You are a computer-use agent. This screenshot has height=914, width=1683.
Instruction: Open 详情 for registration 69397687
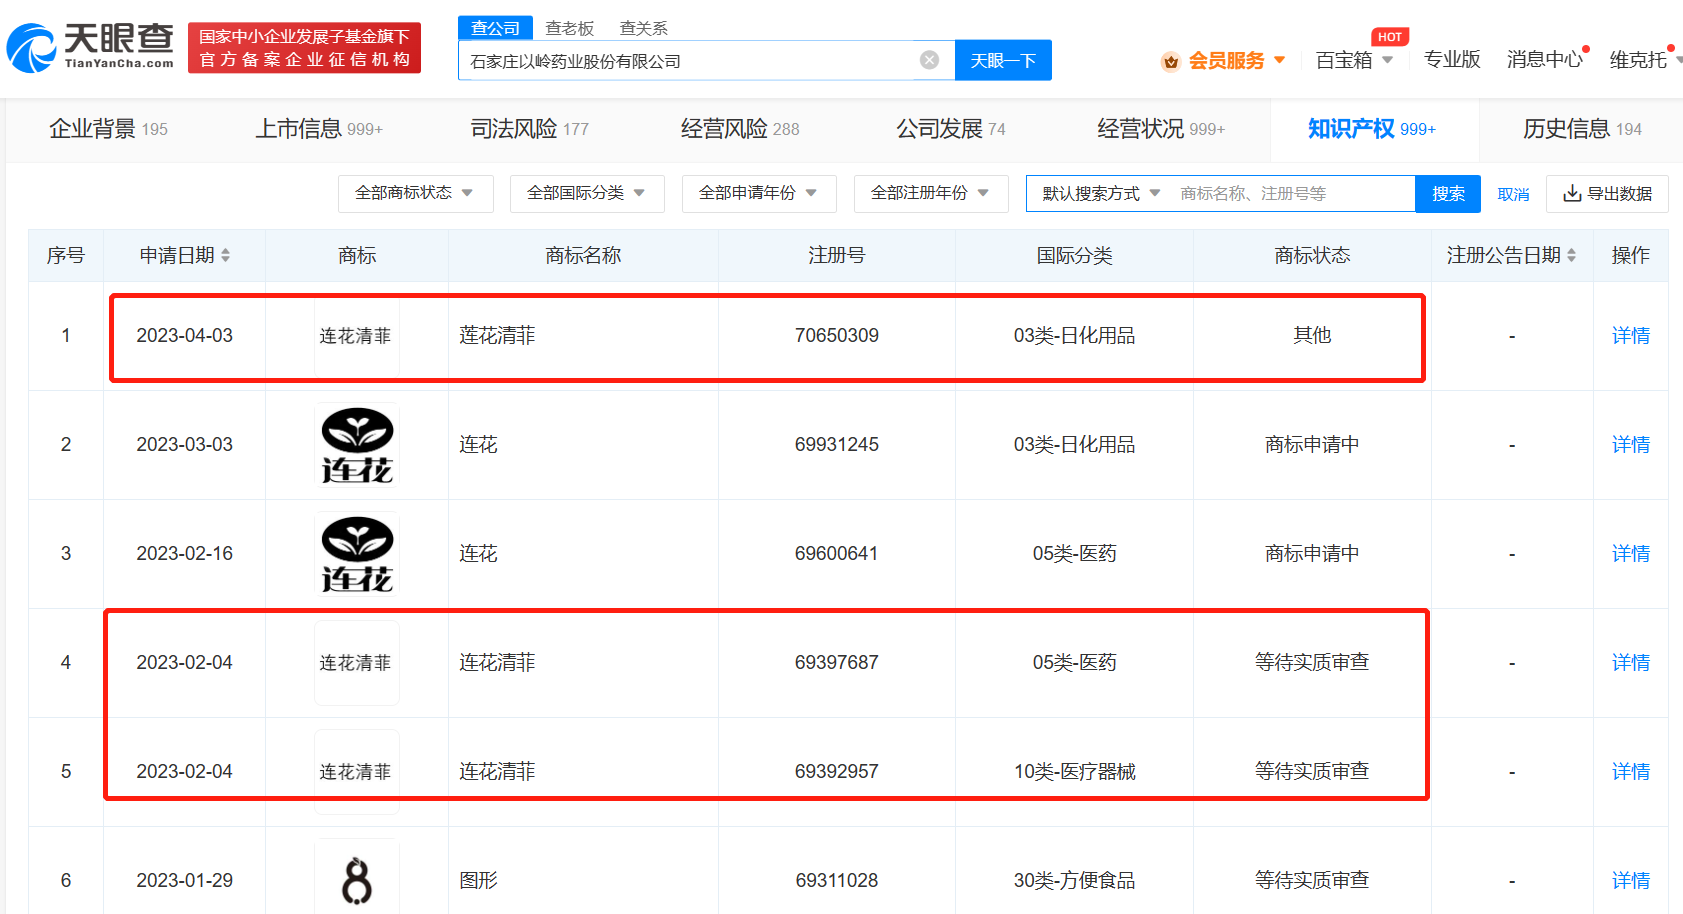(1630, 663)
